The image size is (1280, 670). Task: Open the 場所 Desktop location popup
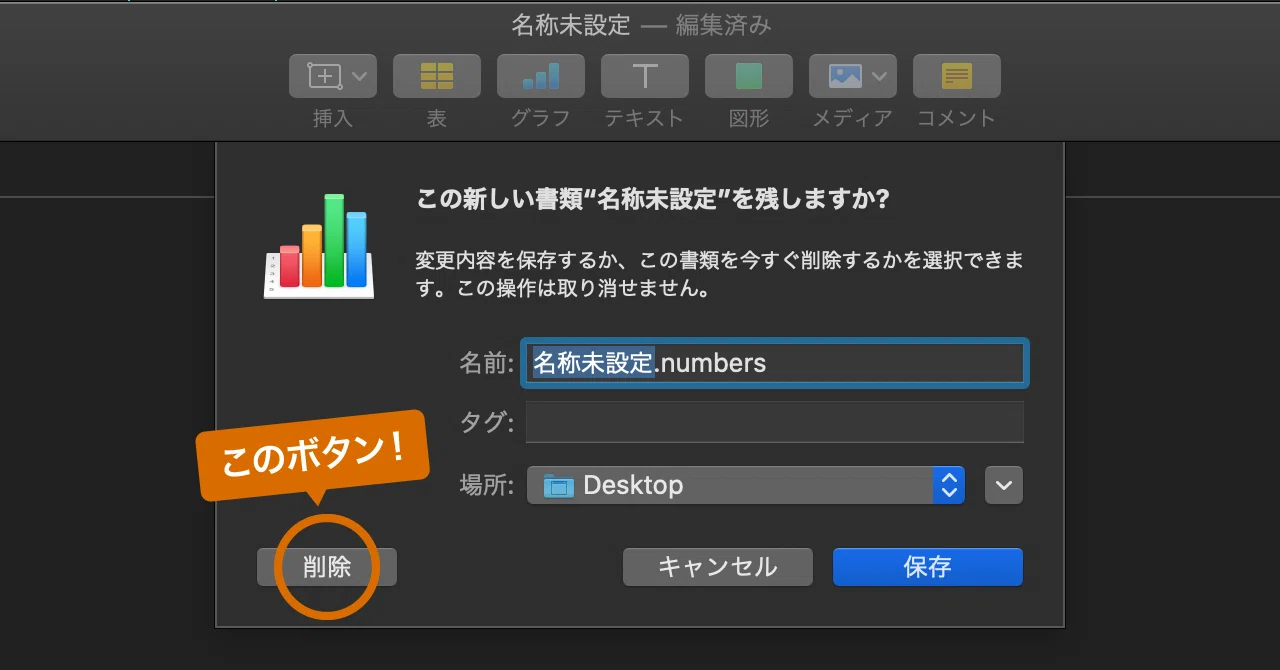tap(746, 486)
